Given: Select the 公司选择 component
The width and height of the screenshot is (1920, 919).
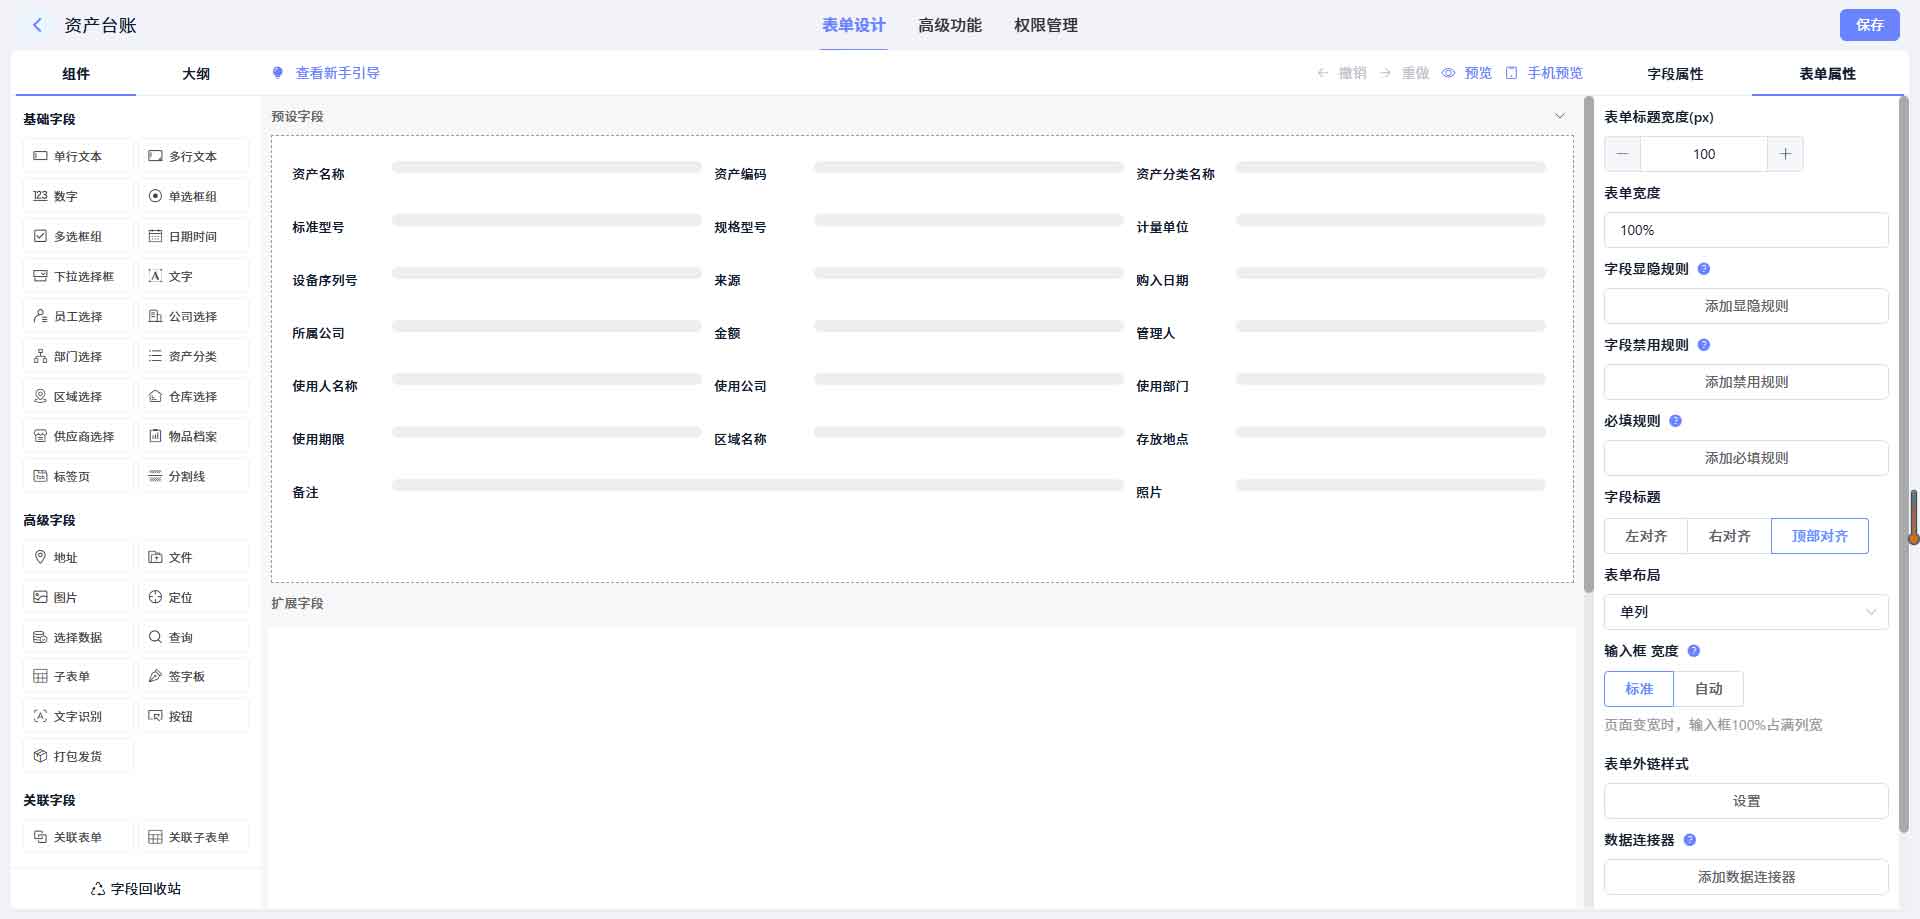Looking at the screenshot, I should click(x=194, y=316).
